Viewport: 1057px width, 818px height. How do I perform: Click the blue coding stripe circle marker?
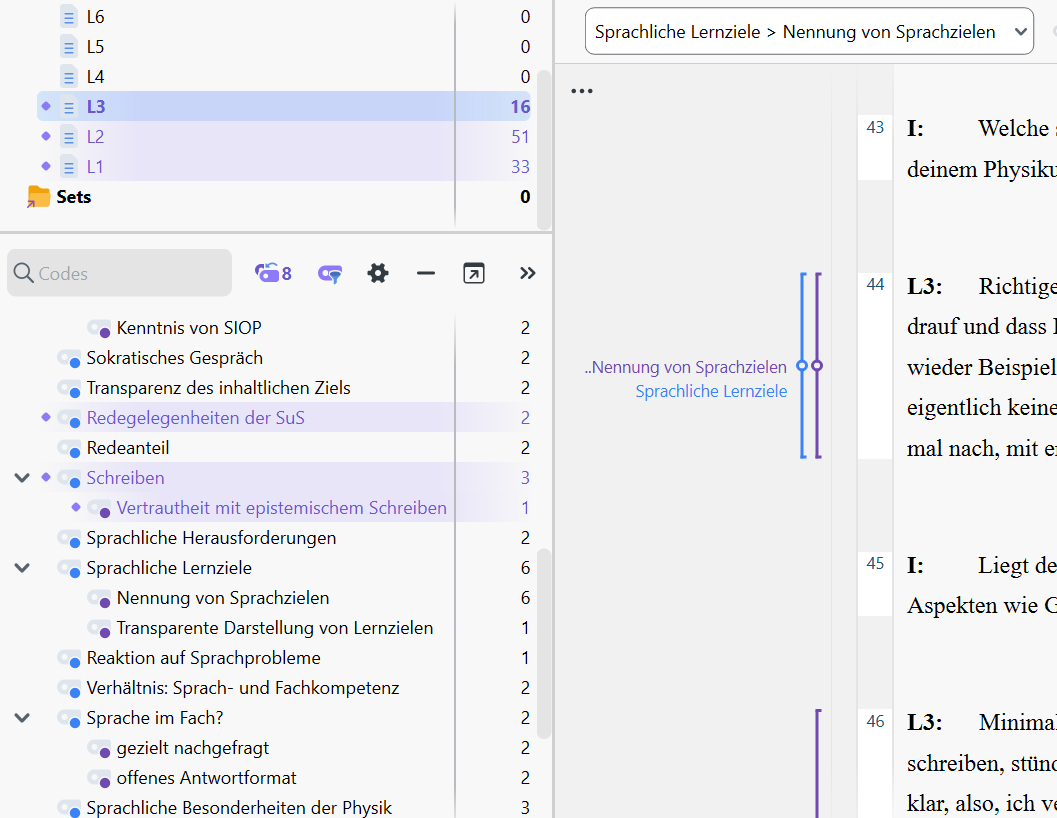click(x=802, y=366)
